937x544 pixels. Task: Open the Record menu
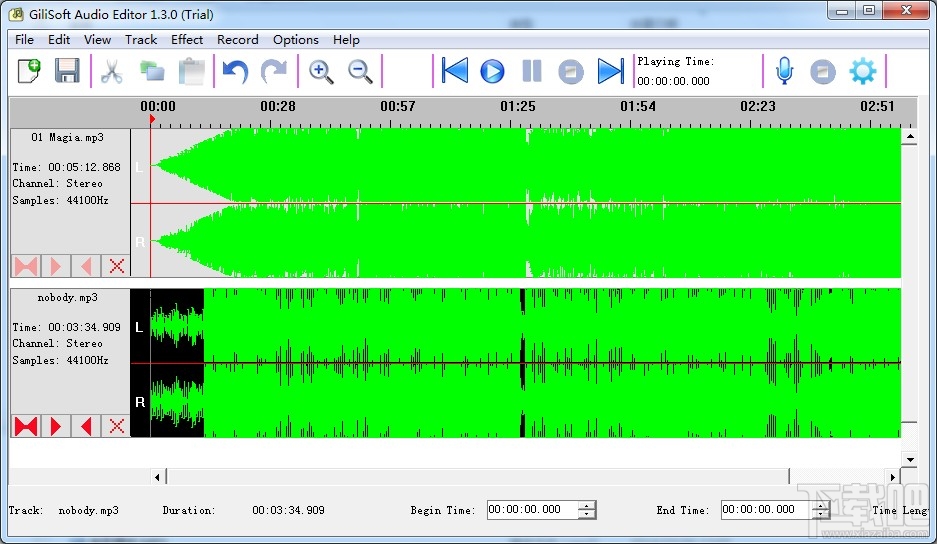pyautogui.click(x=238, y=40)
